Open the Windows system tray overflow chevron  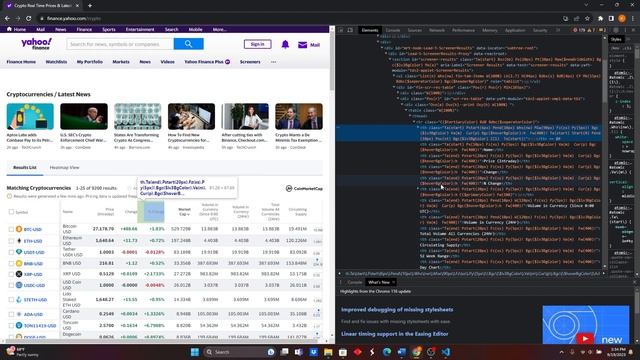click(x=562, y=352)
